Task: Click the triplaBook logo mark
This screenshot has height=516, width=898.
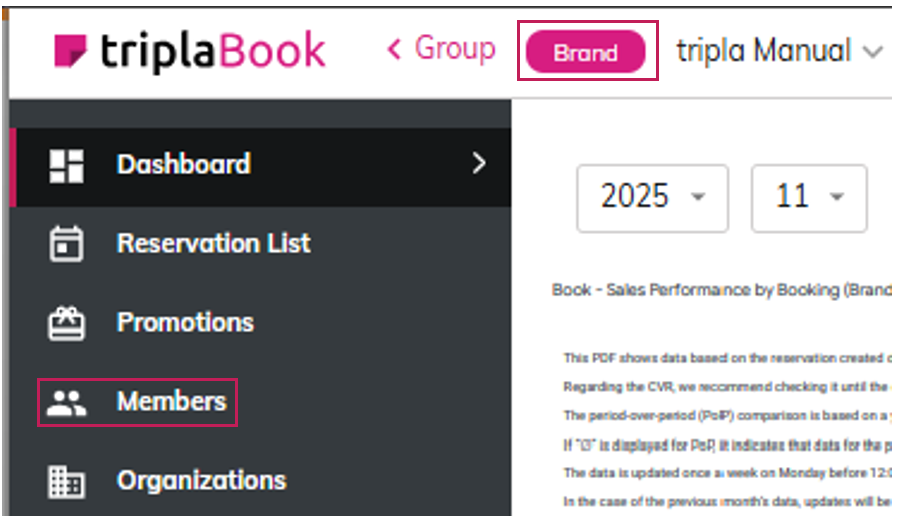Action: (71, 52)
